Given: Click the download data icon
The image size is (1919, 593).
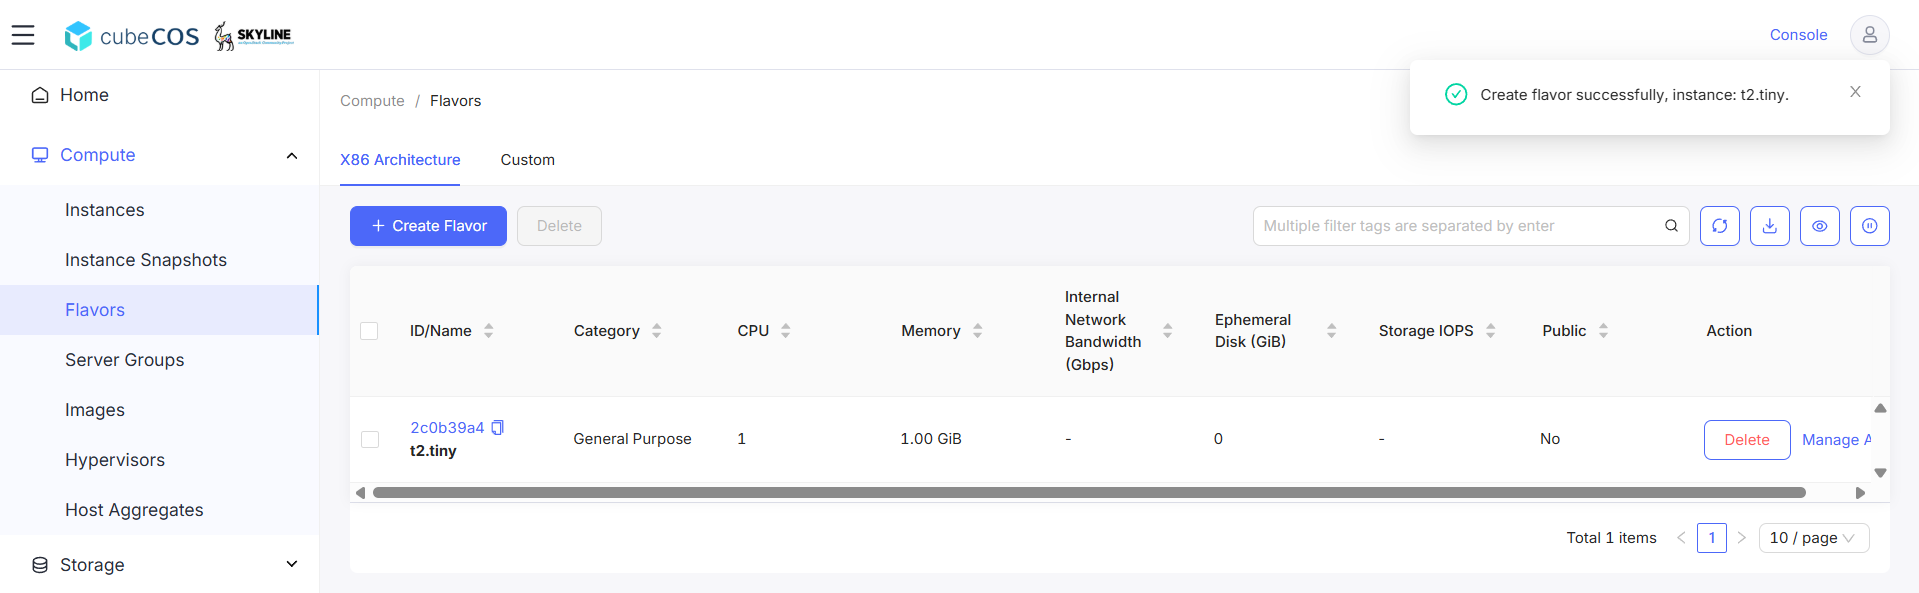Looking at the screenshot, I should tap(1769, 226).
